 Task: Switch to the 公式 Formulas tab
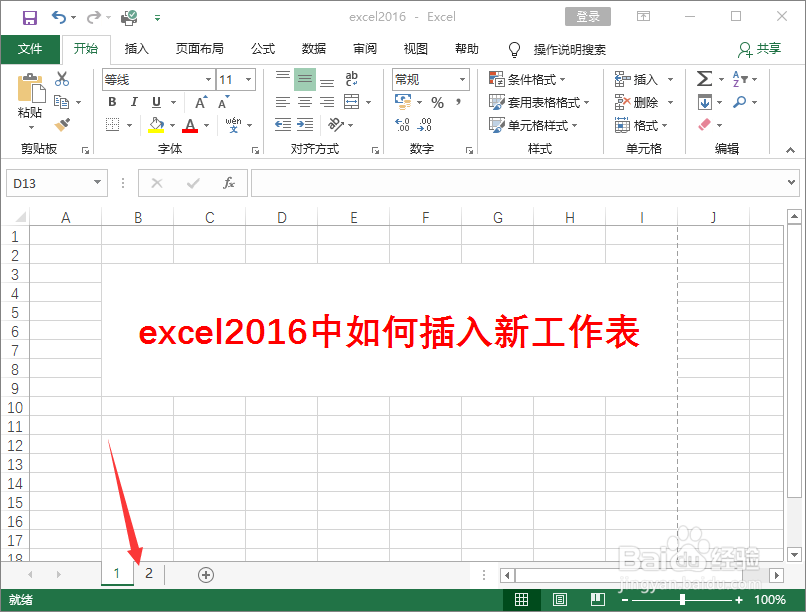click(x=263, y=49)
